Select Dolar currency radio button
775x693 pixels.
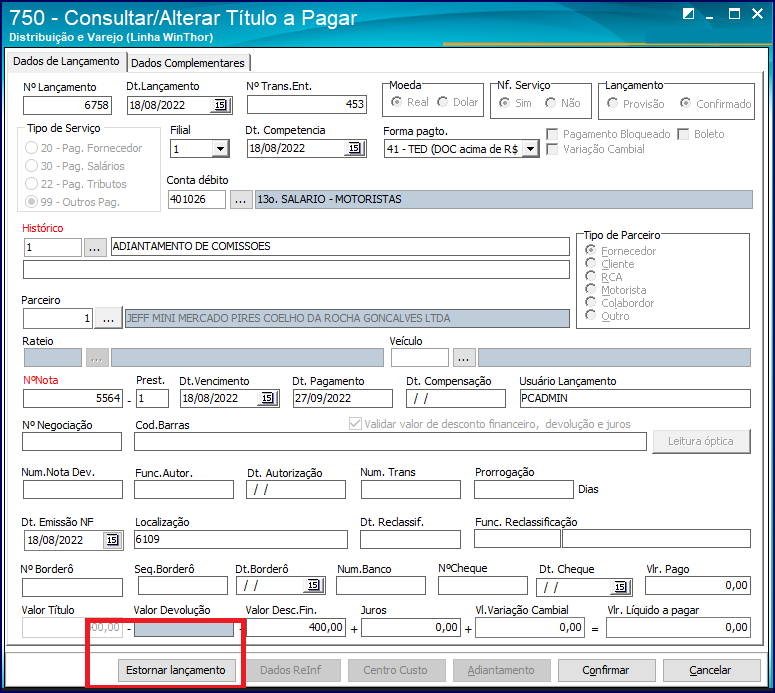coord(443,102)
